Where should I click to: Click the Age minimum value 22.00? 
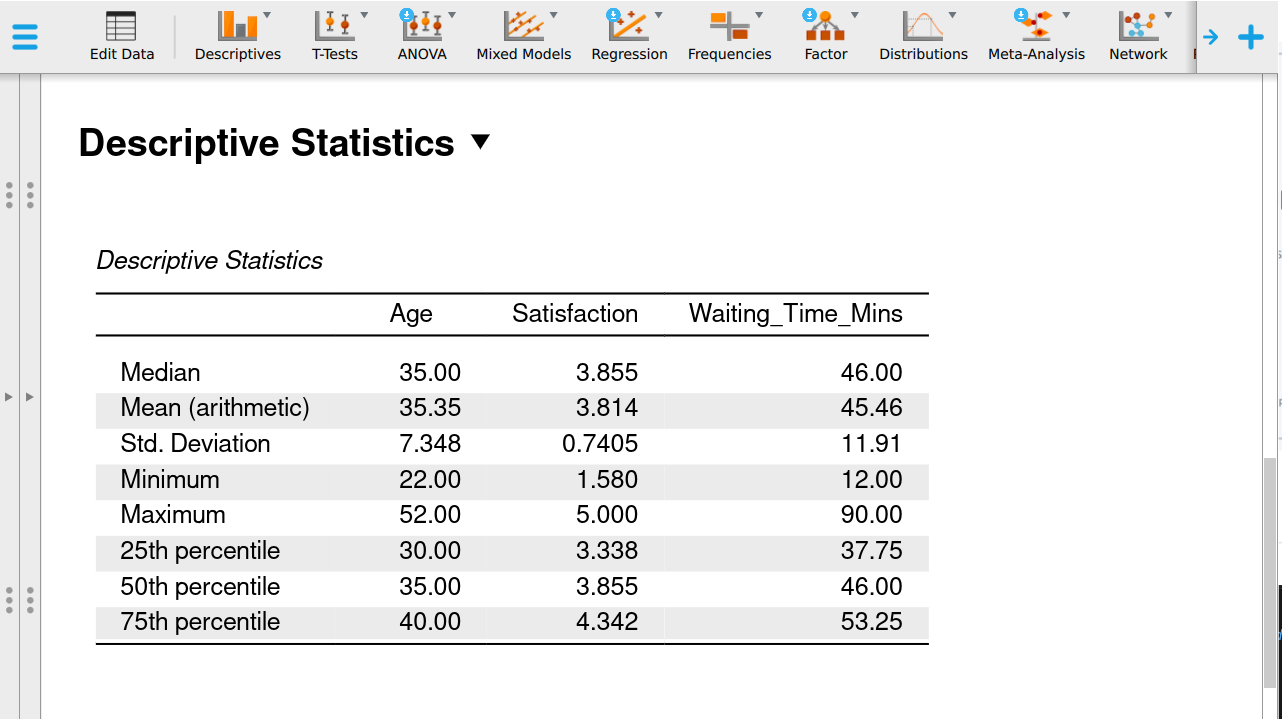[x=430, y=480]
